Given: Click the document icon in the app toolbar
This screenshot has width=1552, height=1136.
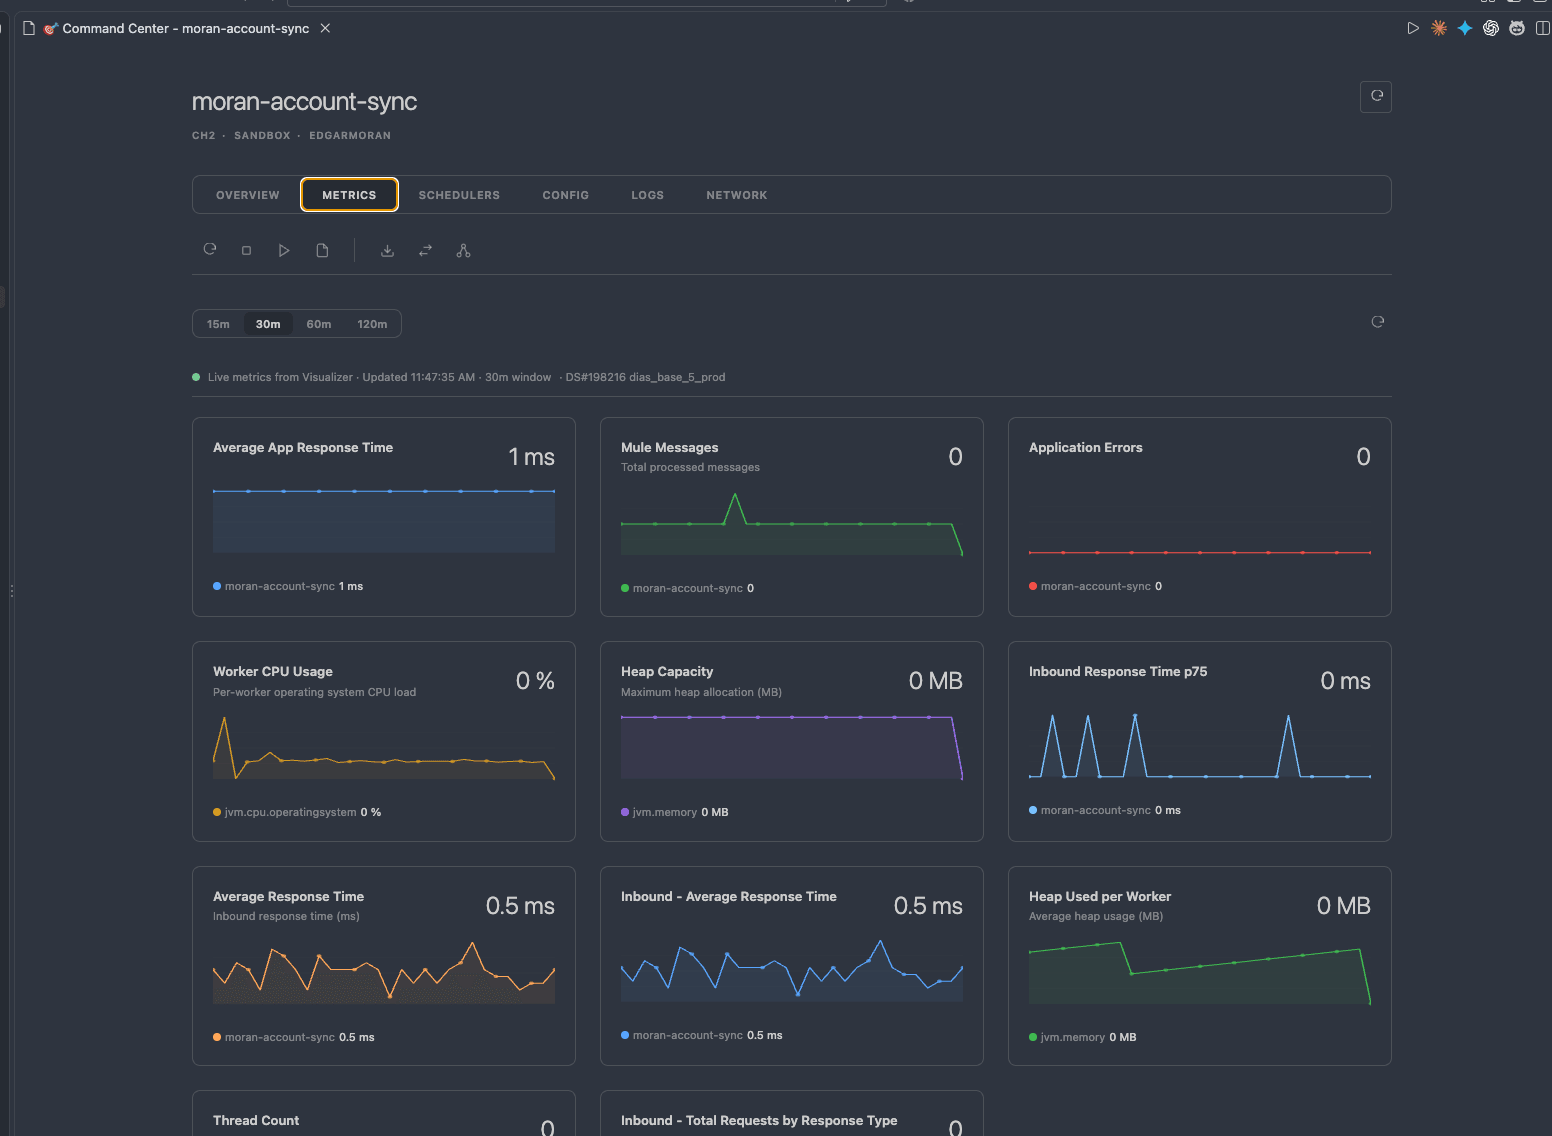Looking at the screenshot, I should [x=322, y=250].
